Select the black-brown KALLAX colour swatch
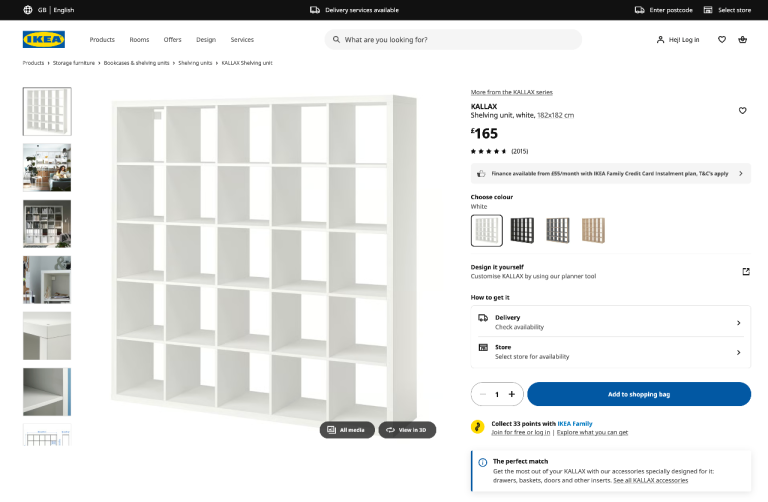Image resolution: width=768 pixels, height=502 pixels. [x=522, y=231]
